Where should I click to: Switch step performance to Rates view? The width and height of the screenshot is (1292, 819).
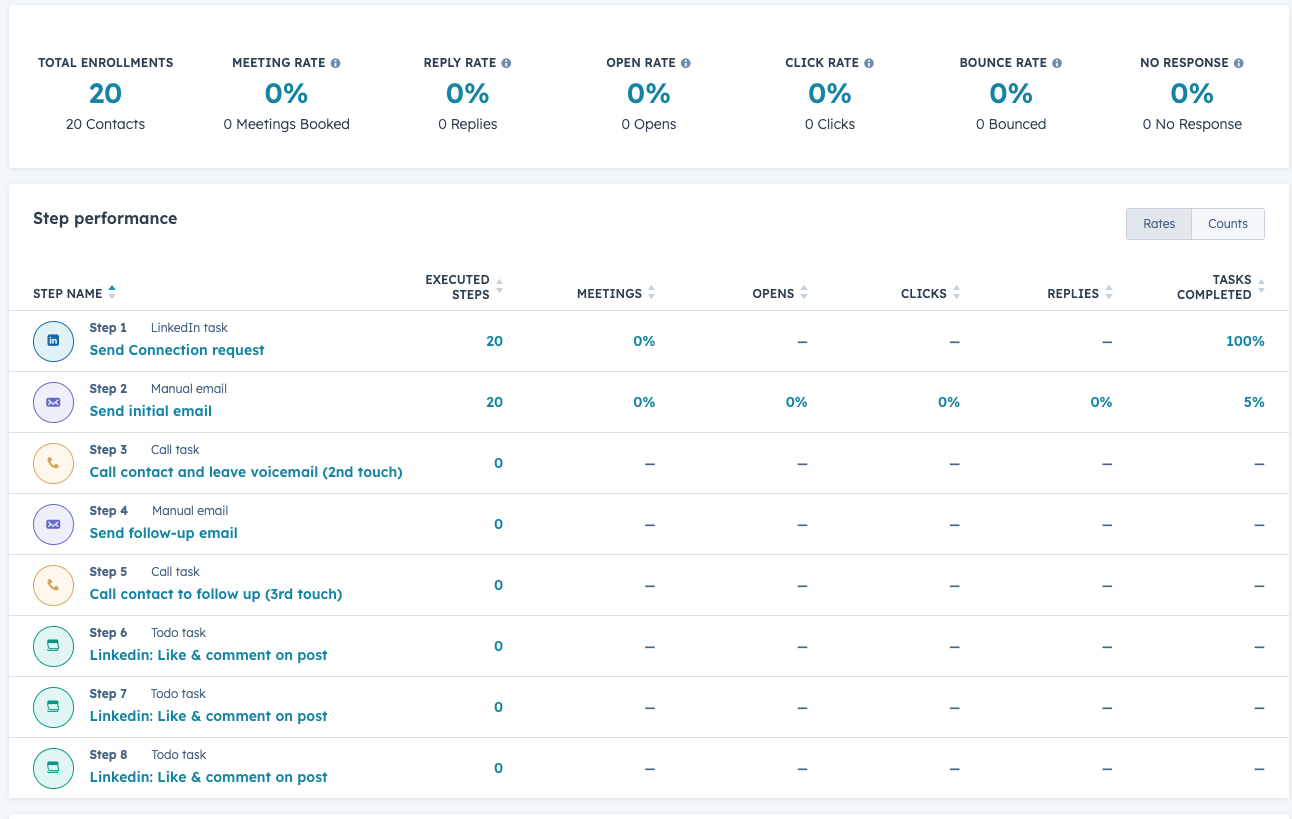pyautogui.click(x=1159, y=224)
